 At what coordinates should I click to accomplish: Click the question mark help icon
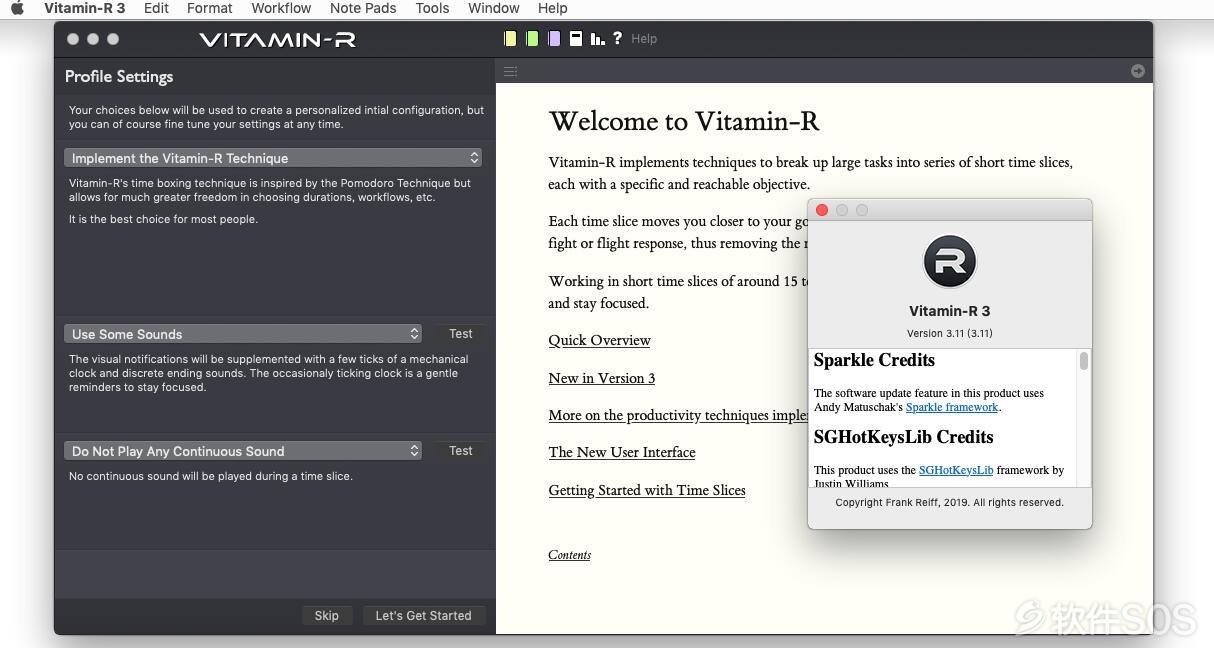[617, 38]
